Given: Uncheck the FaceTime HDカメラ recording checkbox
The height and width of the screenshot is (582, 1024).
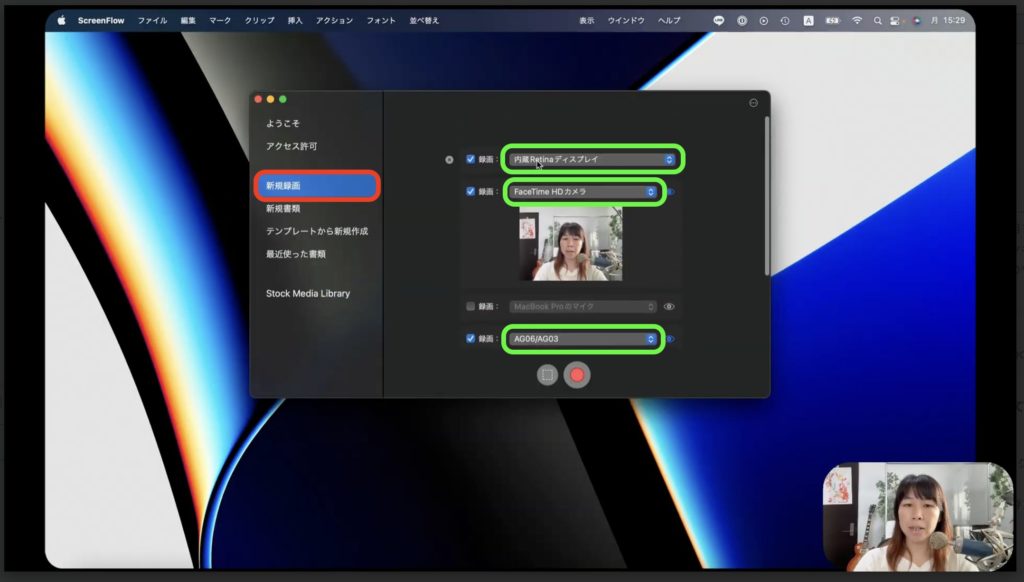Looking at the screenshot, I should coord(471,191).
